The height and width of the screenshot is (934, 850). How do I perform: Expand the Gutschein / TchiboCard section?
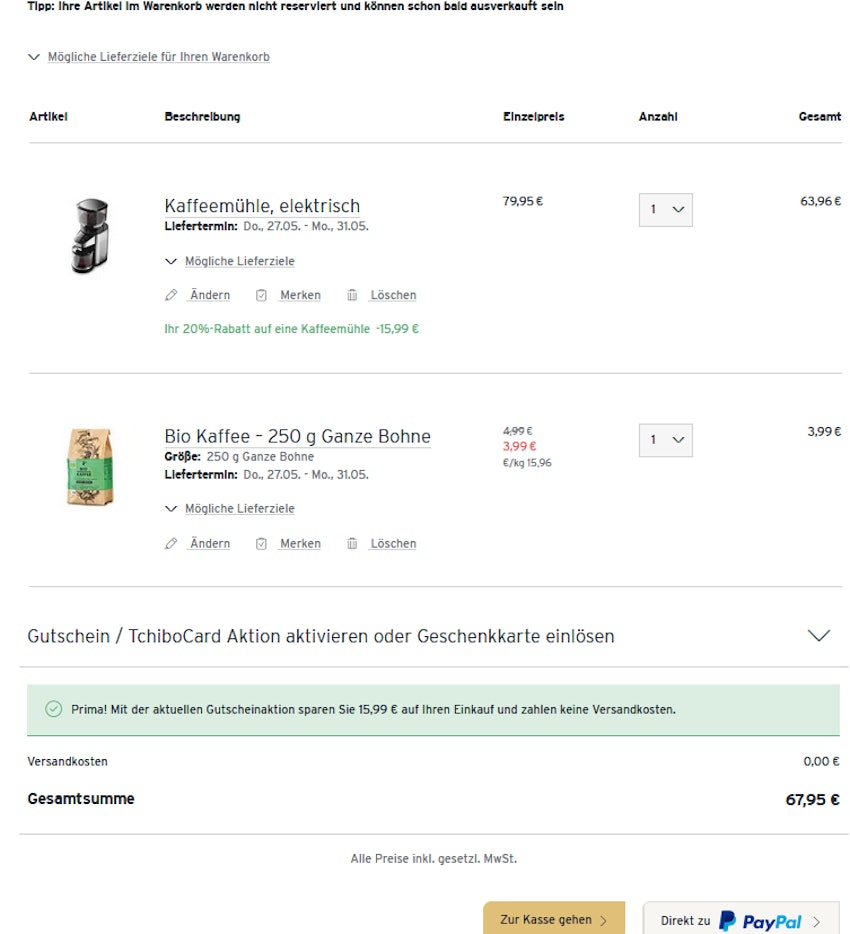[819, 636]
